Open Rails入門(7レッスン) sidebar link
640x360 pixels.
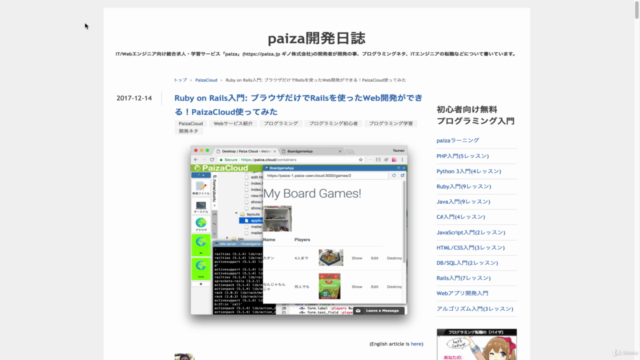tap(463, 278)
